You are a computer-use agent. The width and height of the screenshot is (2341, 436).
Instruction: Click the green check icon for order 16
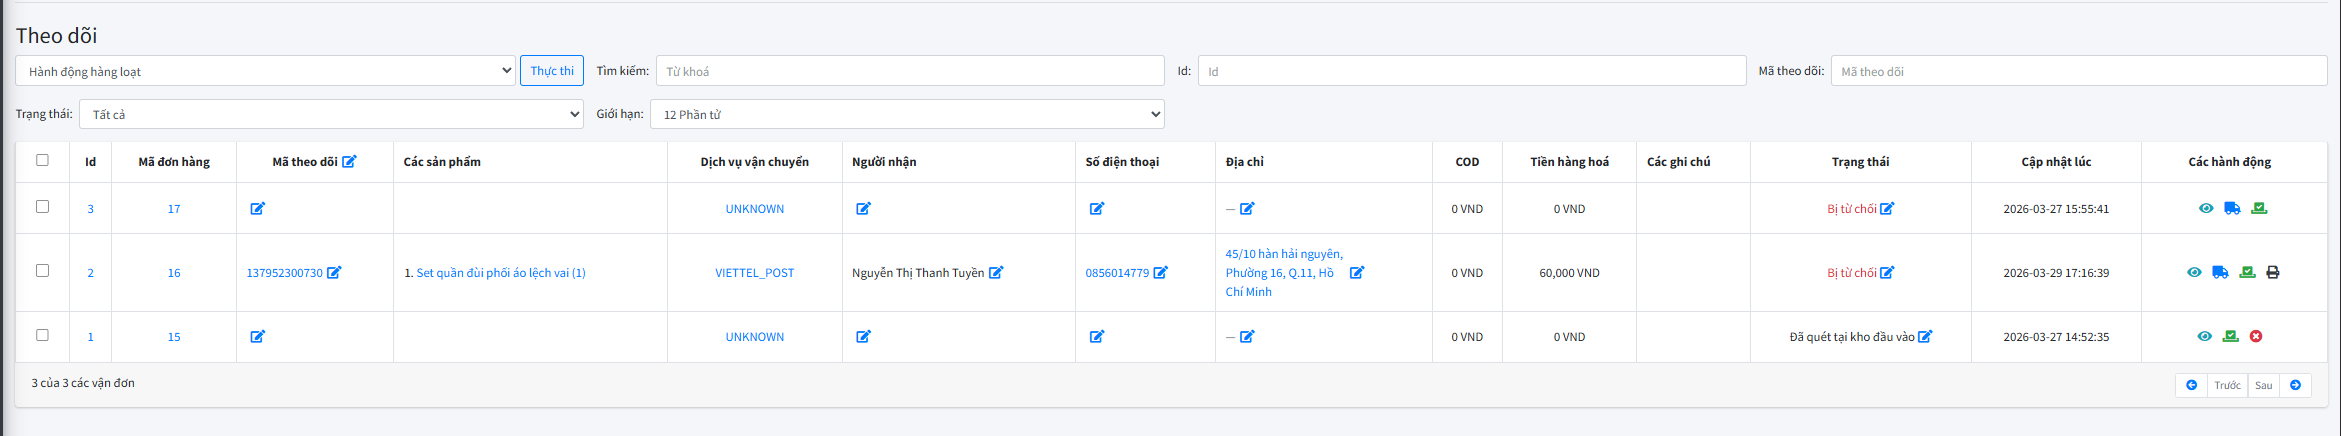[2247, 272]
